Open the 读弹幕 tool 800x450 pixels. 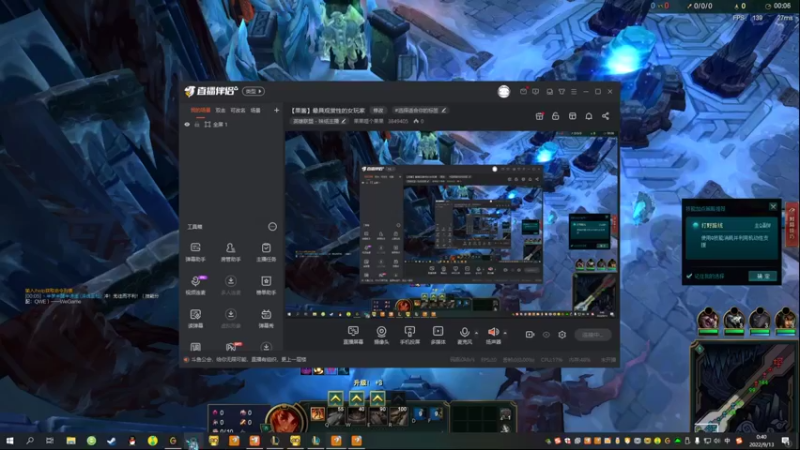[x=195, y=318]
